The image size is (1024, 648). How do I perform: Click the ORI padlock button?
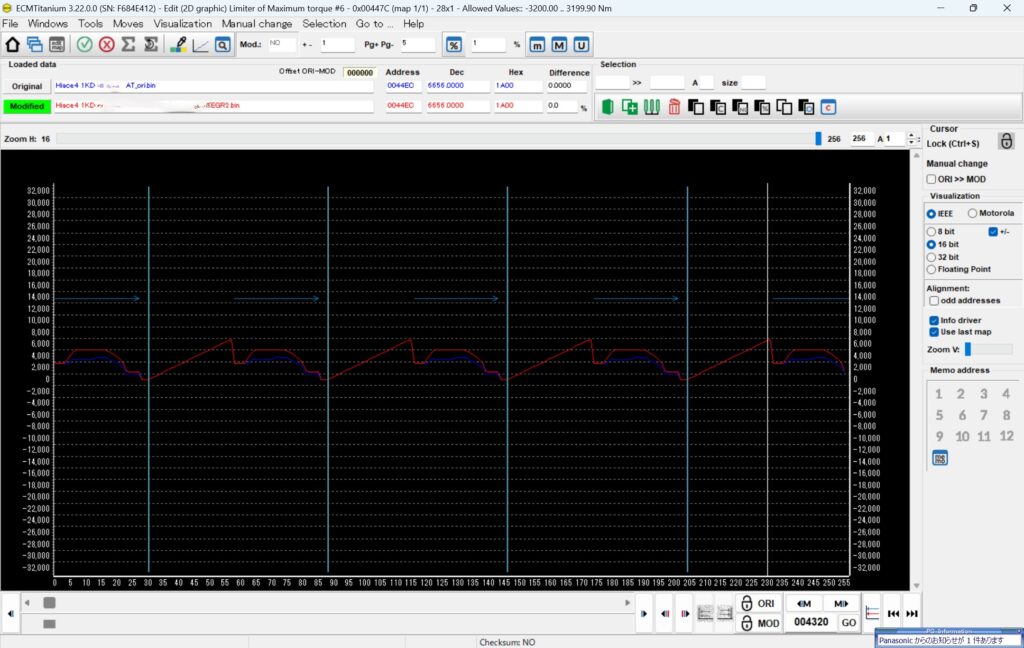(758, 603)
